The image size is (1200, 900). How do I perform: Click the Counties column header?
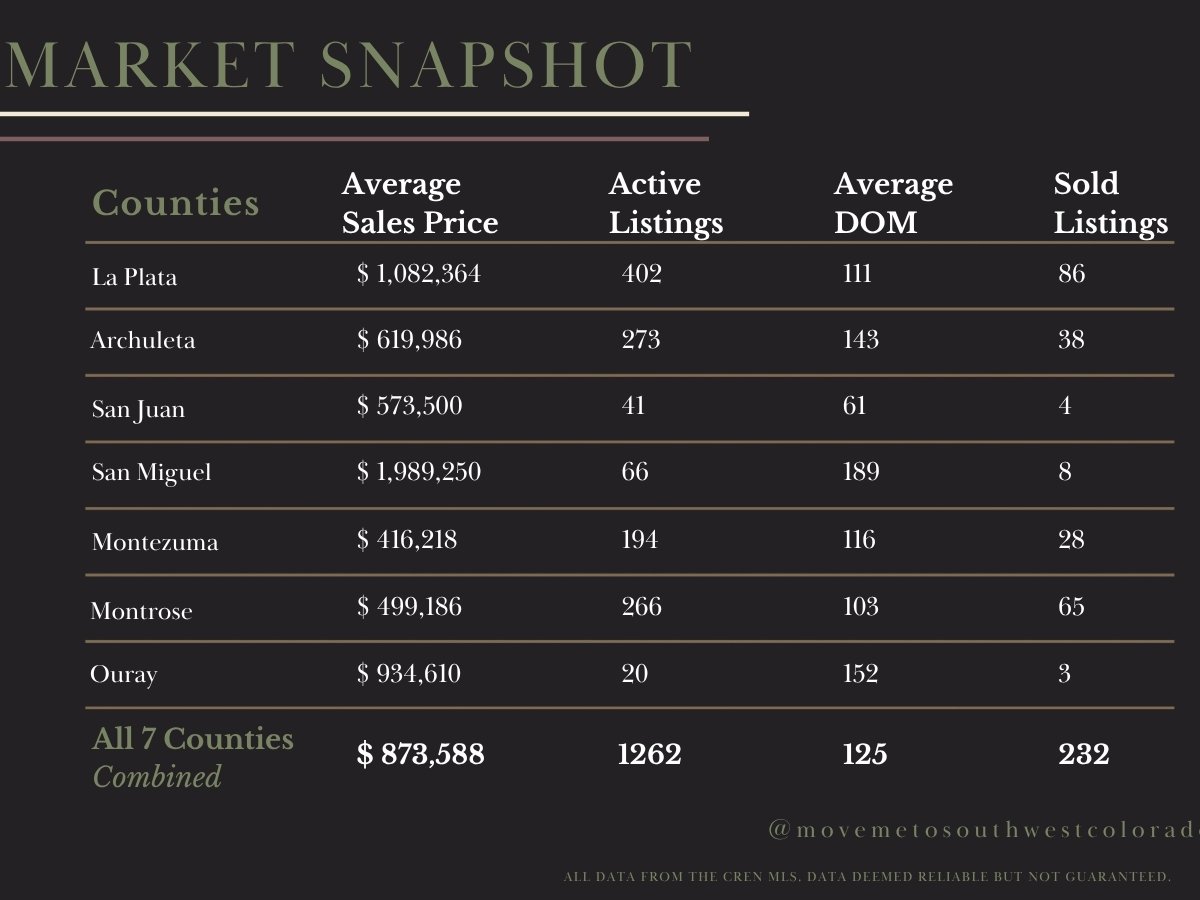pos(176,203)
